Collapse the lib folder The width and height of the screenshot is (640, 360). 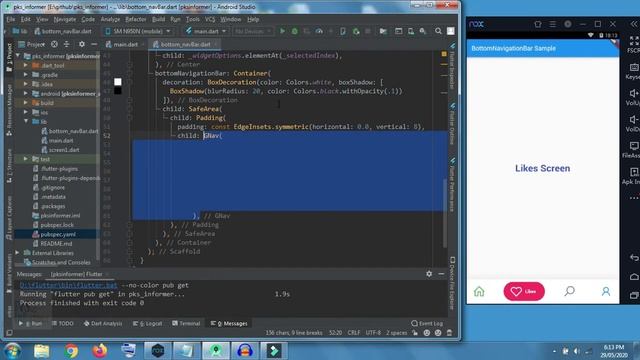click(x=26, y=122)
